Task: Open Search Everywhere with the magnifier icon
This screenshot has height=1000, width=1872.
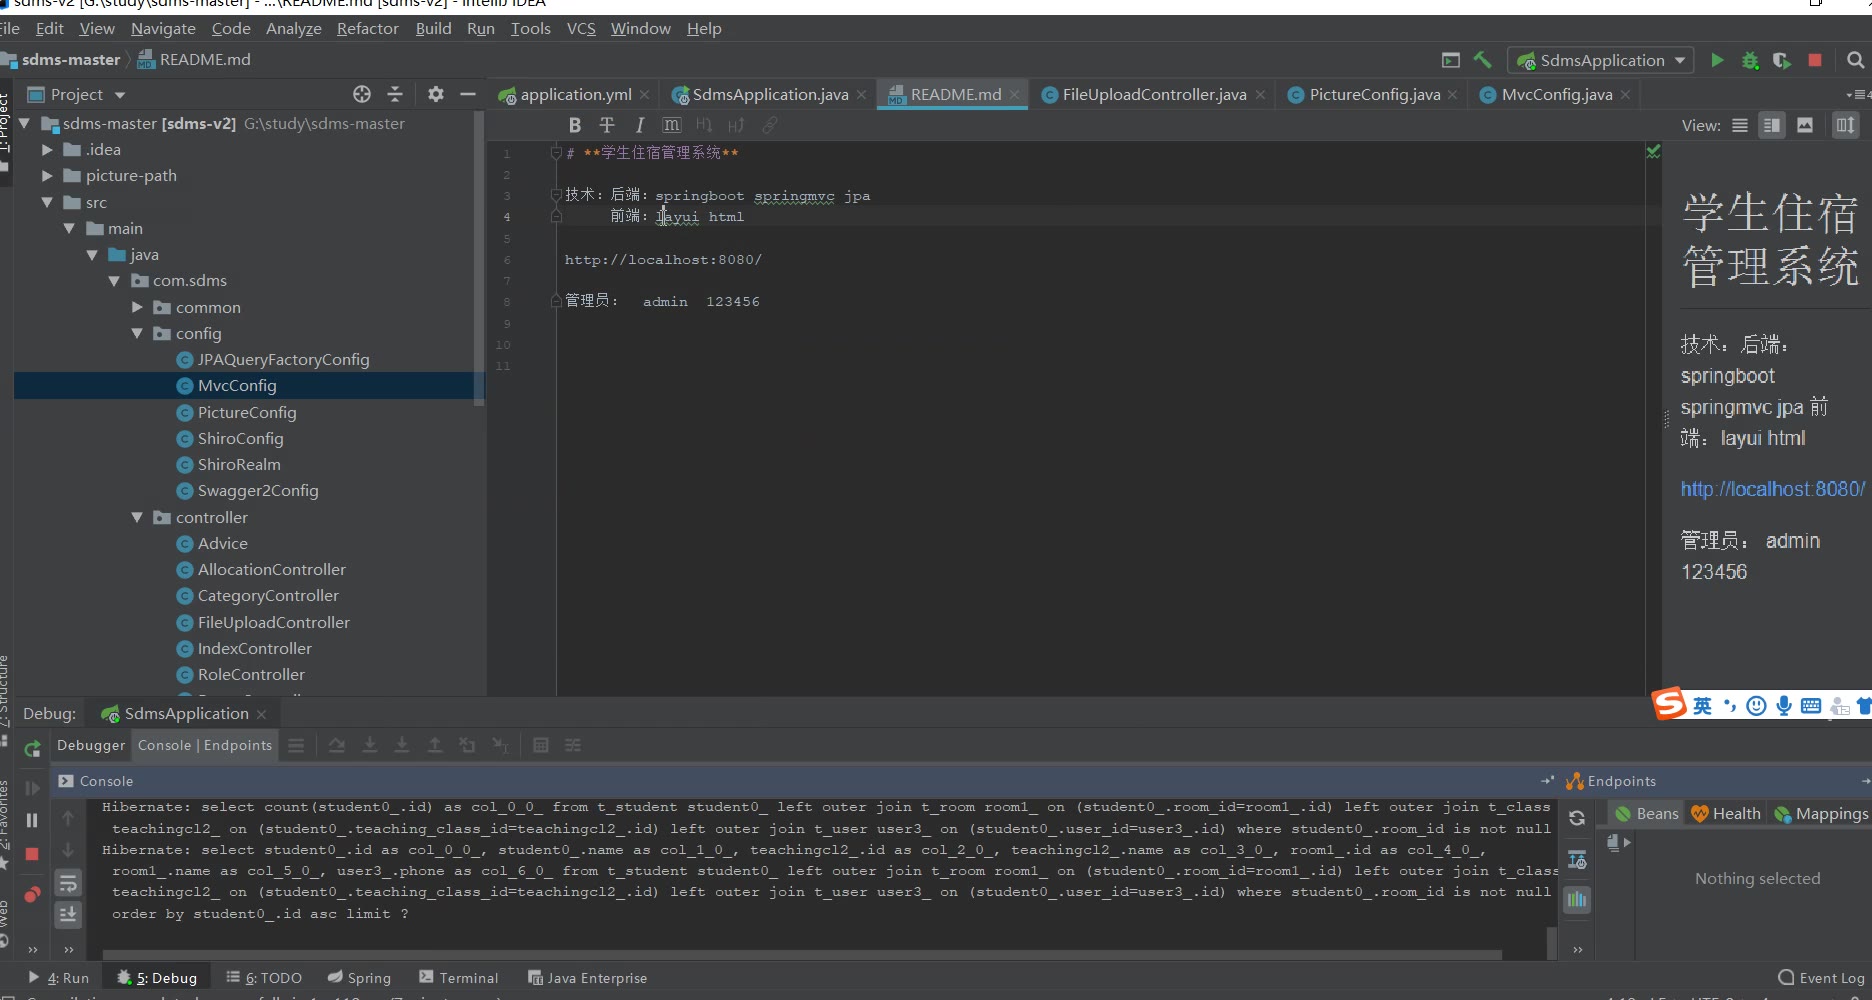Action: click(x=1855, y=60)
